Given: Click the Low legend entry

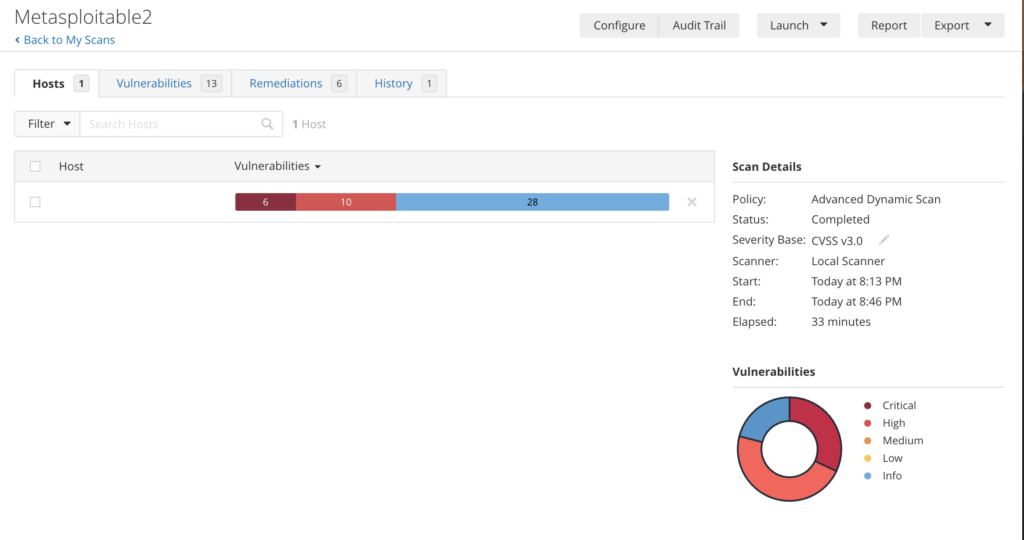Looking at the screenshot, I should coord(883,458).
